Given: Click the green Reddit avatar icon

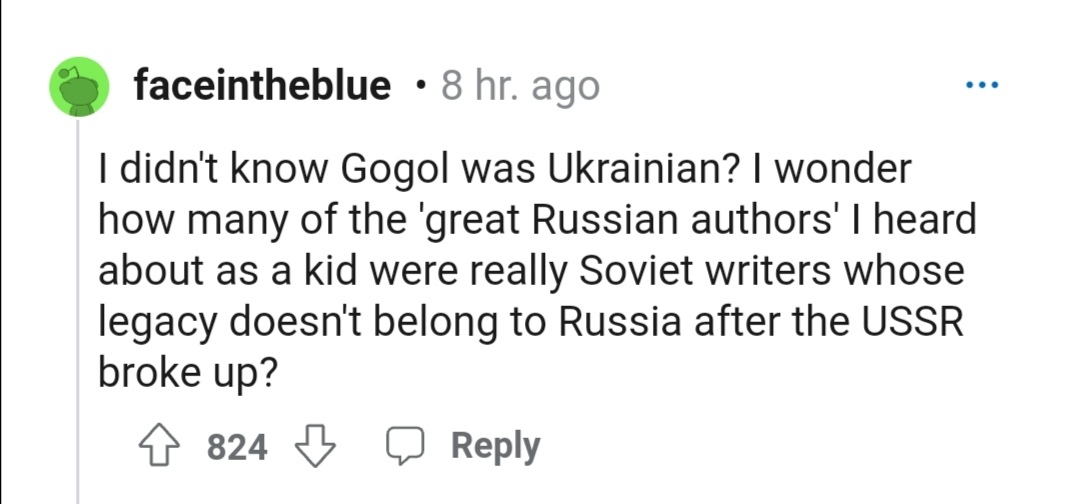Looking at the screenshot, I should pyautogui.click(x=79, y=87).
